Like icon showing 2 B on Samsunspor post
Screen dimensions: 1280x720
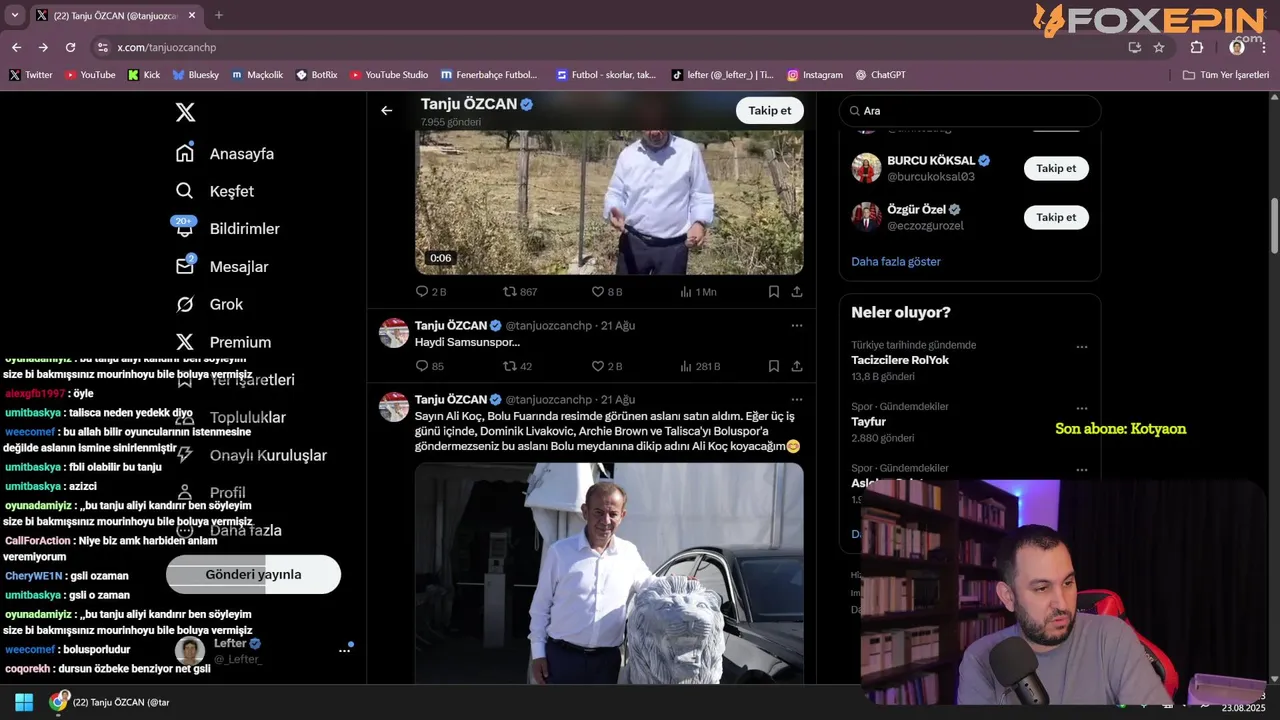click(598, 366)
